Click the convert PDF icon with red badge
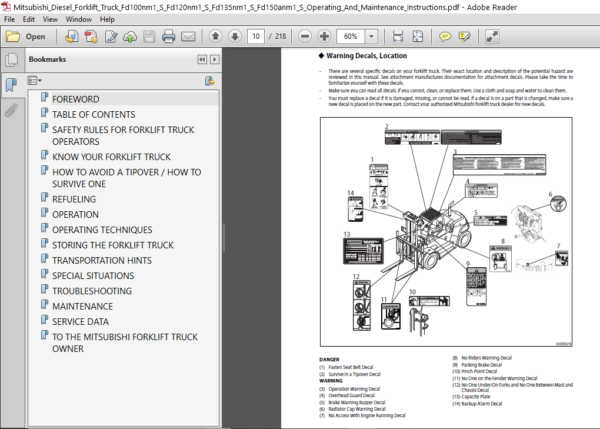 click(x=91, y=37)
